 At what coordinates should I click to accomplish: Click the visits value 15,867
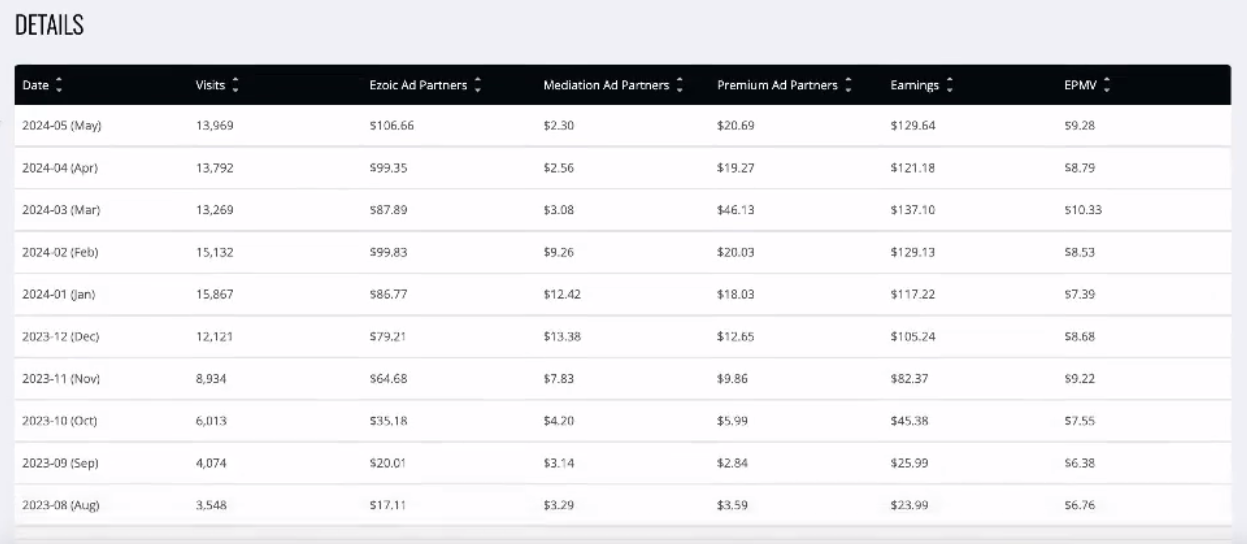[214, 295]
